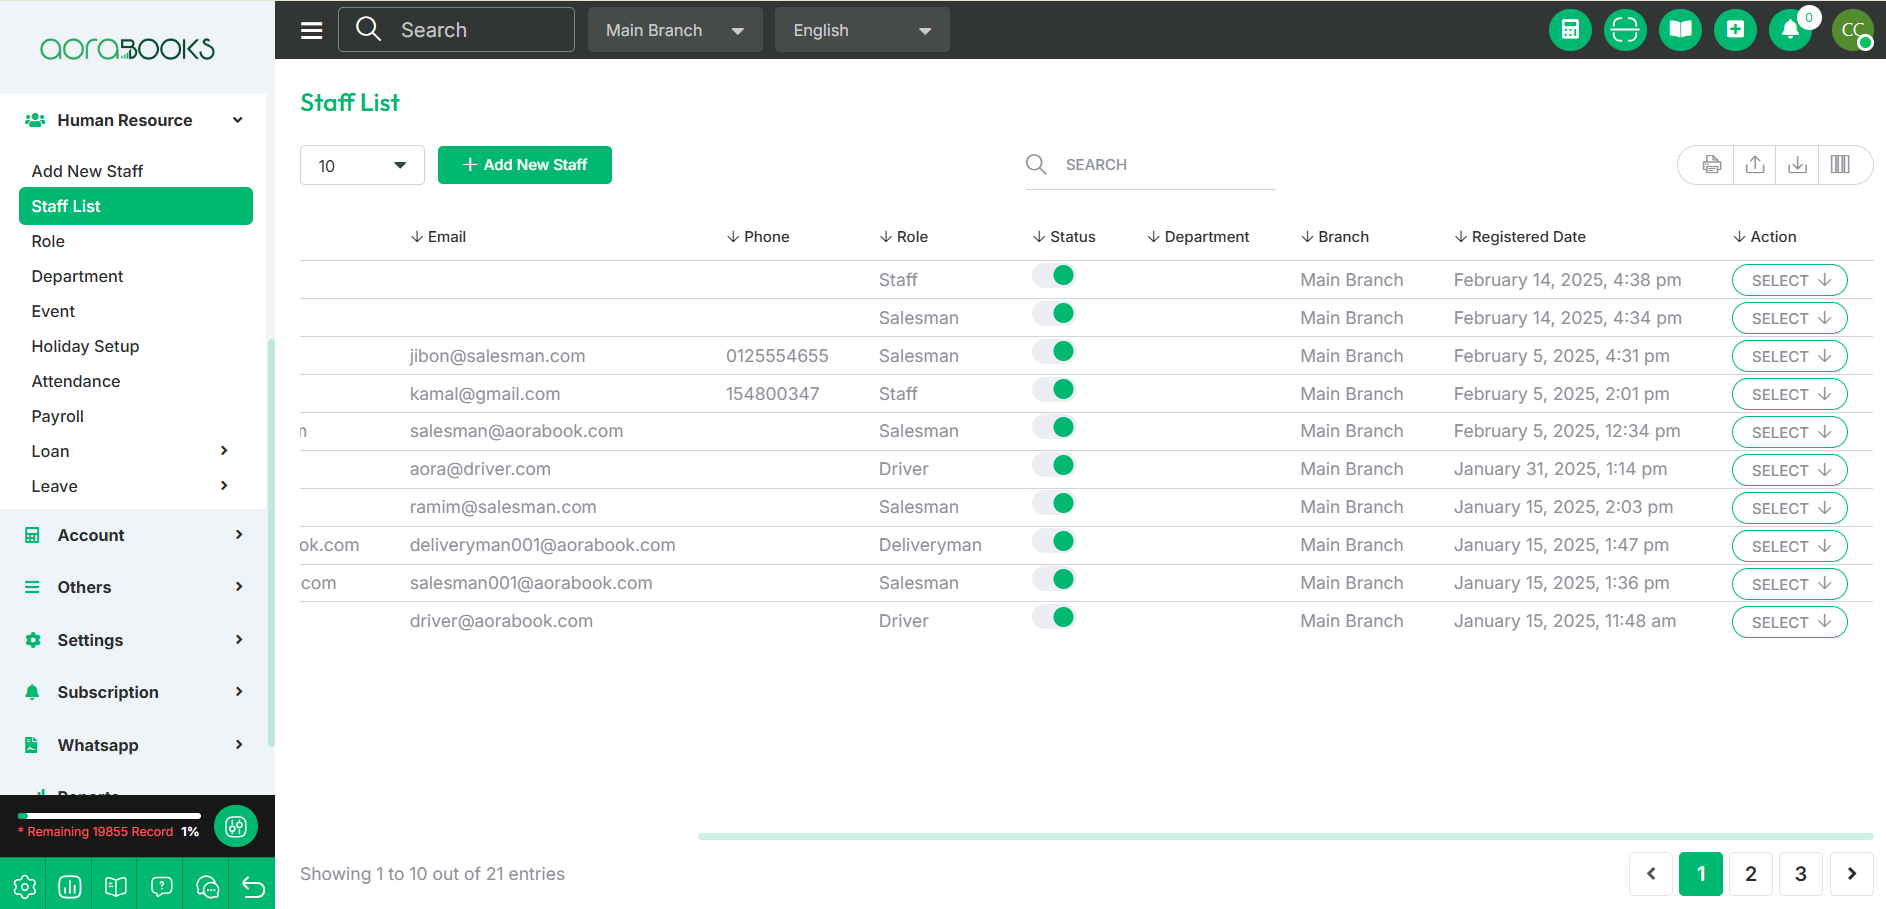The image size is (1886, 909).
Task: Go to page 2
Action: coord(1751,874)
